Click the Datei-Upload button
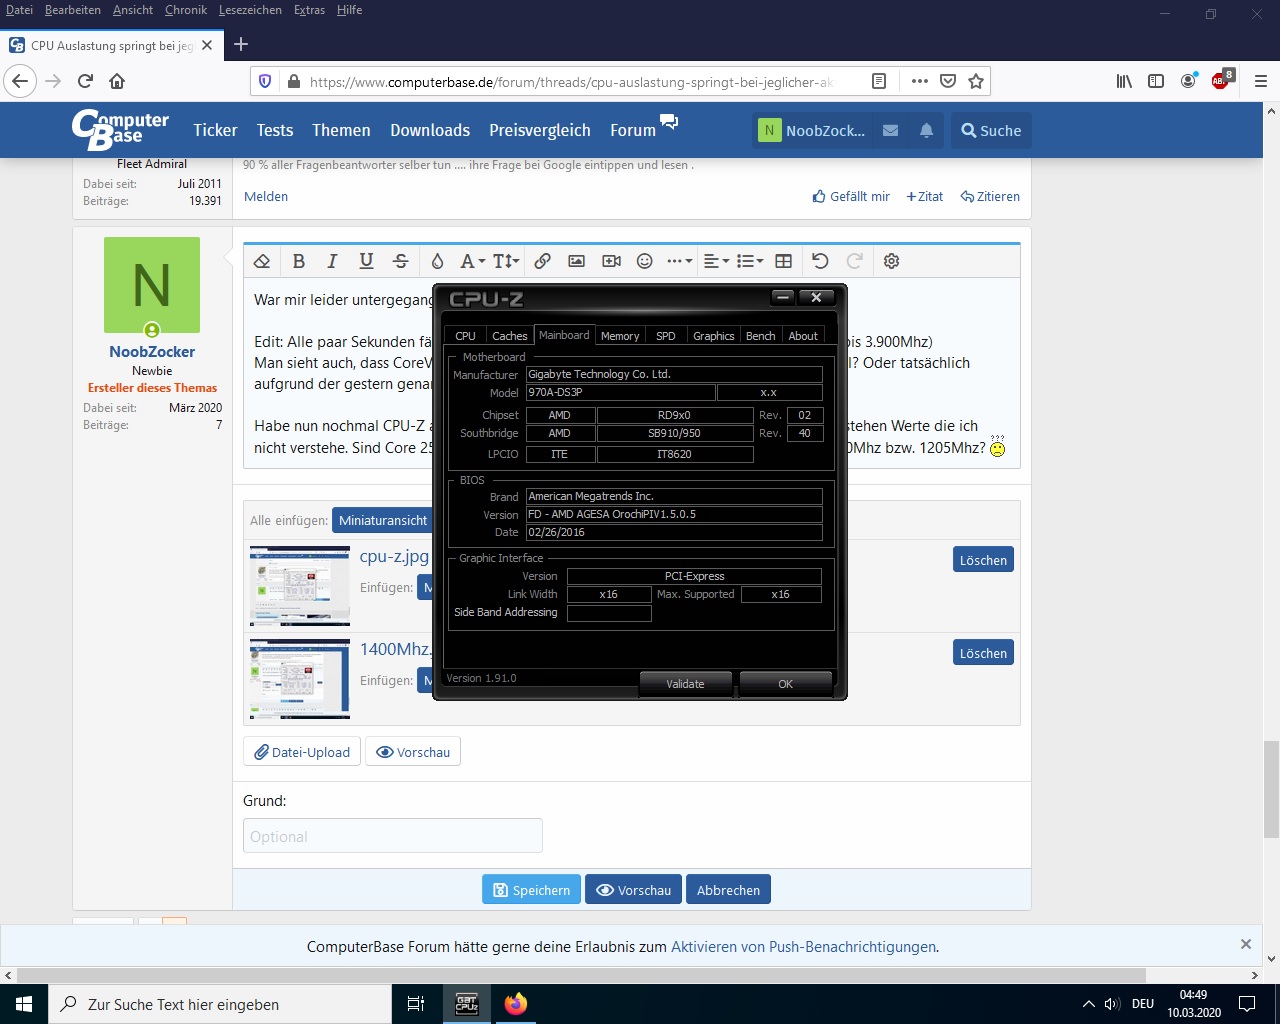This screenshot has width=1280, height=1024. pyautogui.click(x=302, y=752)
